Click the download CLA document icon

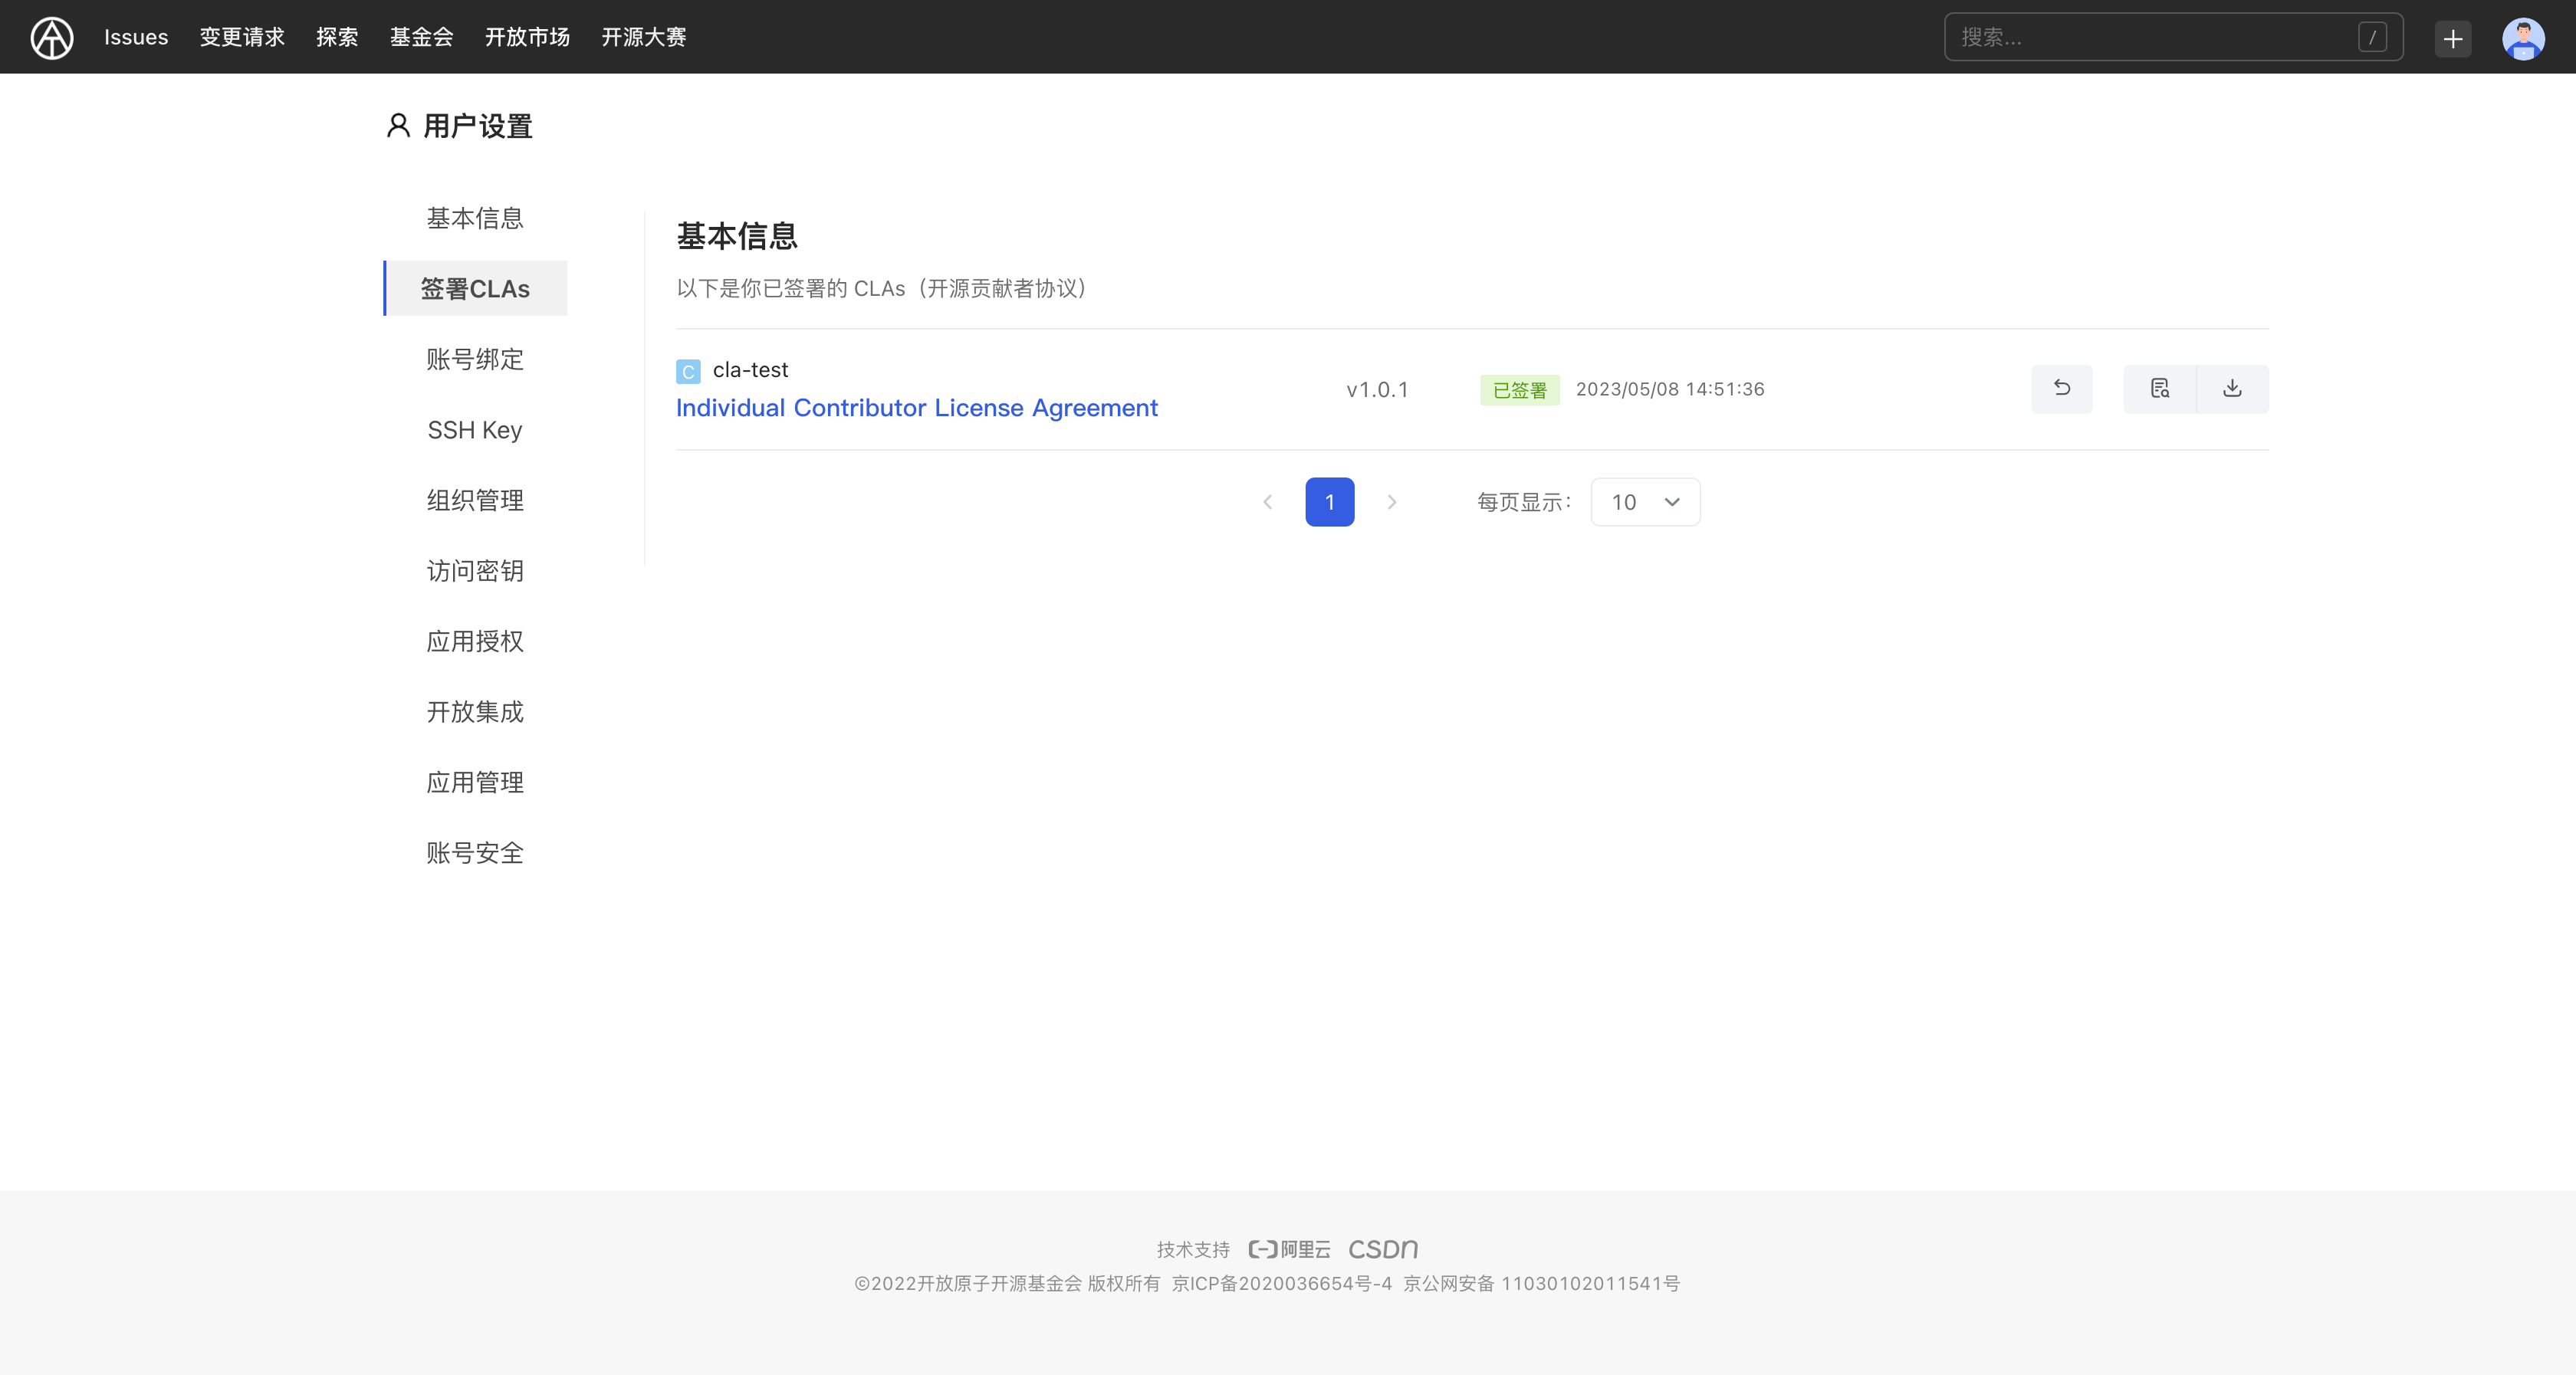[2232, 389]
